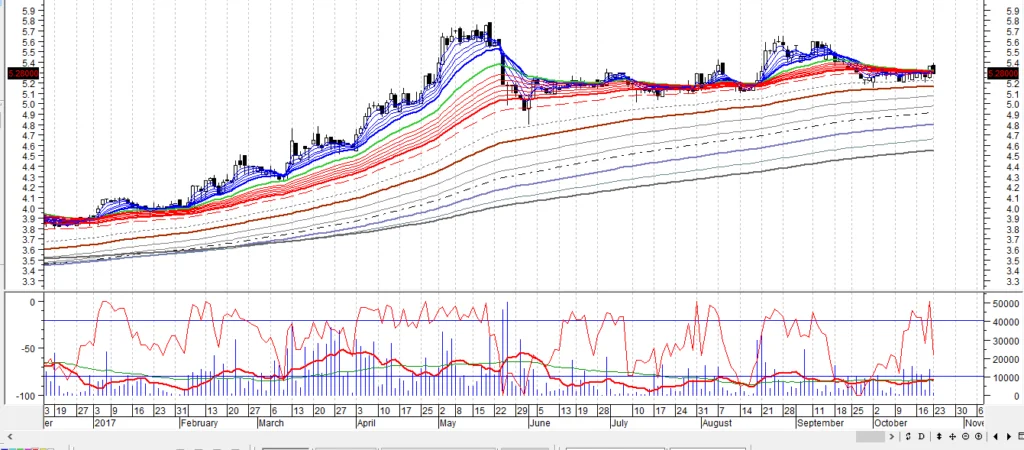Select the D daily period button
This screenshot has height=450, width=1024.
pyautogui.click(x=921, y=437)
